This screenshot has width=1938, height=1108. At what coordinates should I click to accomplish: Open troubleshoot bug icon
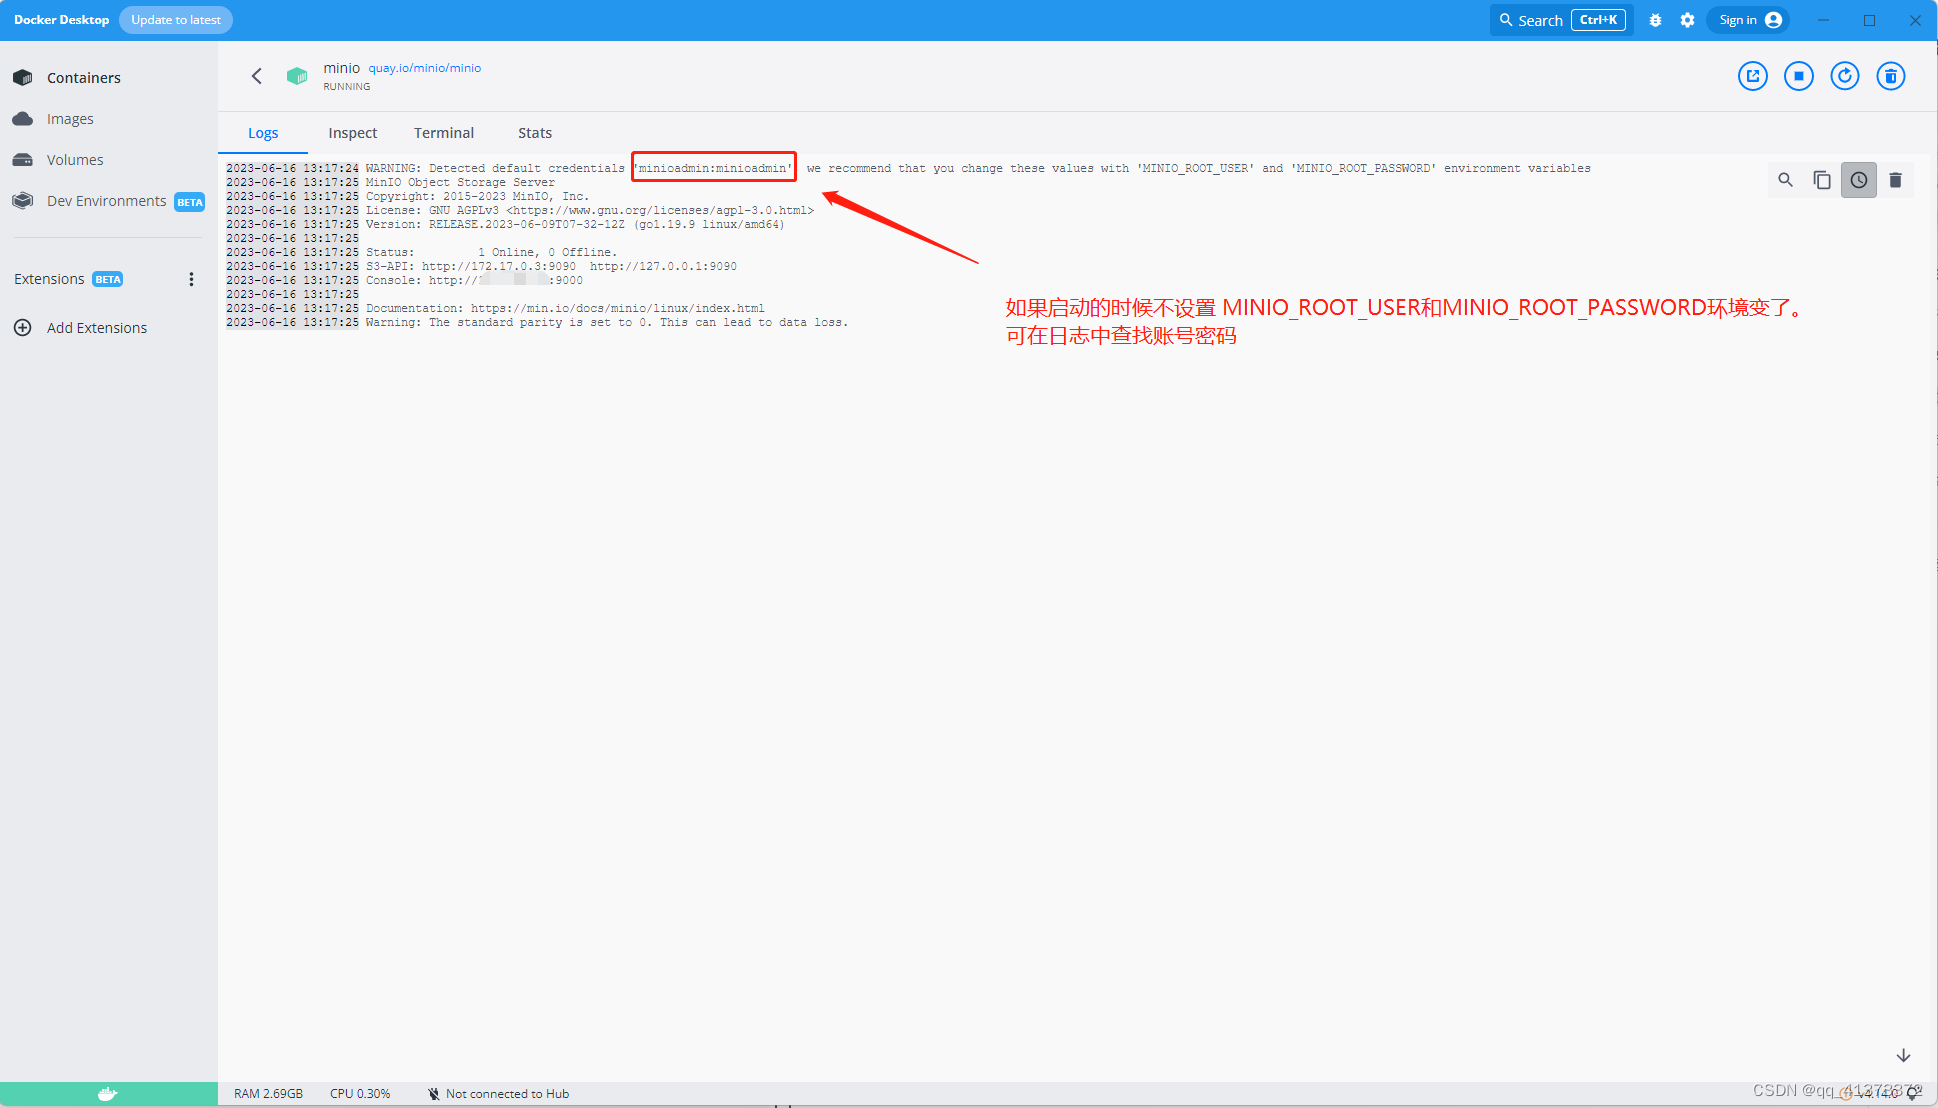point(1655,20)
